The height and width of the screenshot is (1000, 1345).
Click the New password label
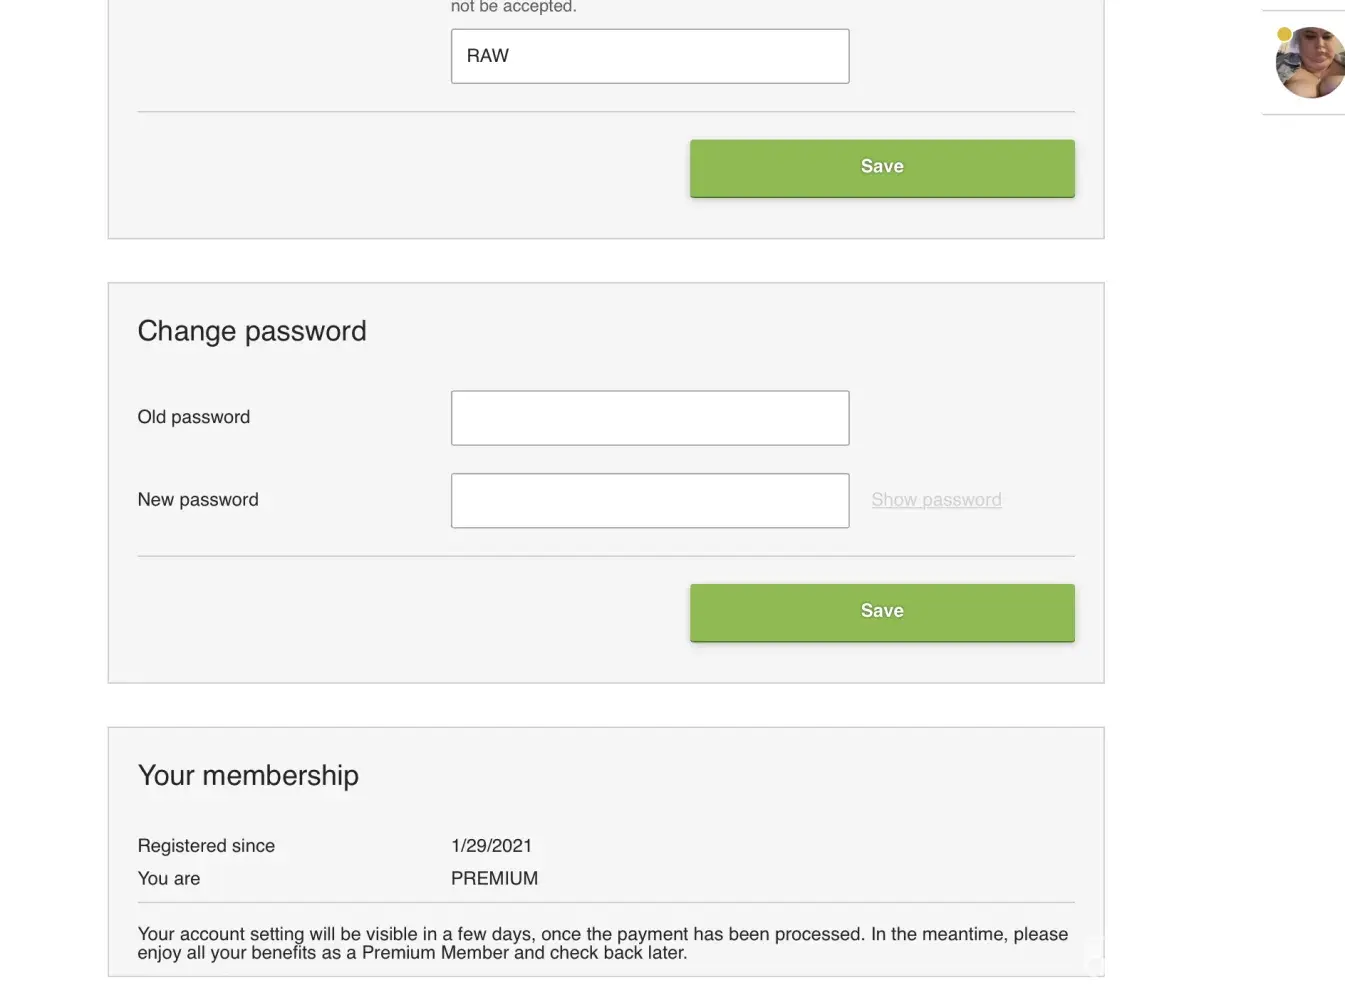198,500
